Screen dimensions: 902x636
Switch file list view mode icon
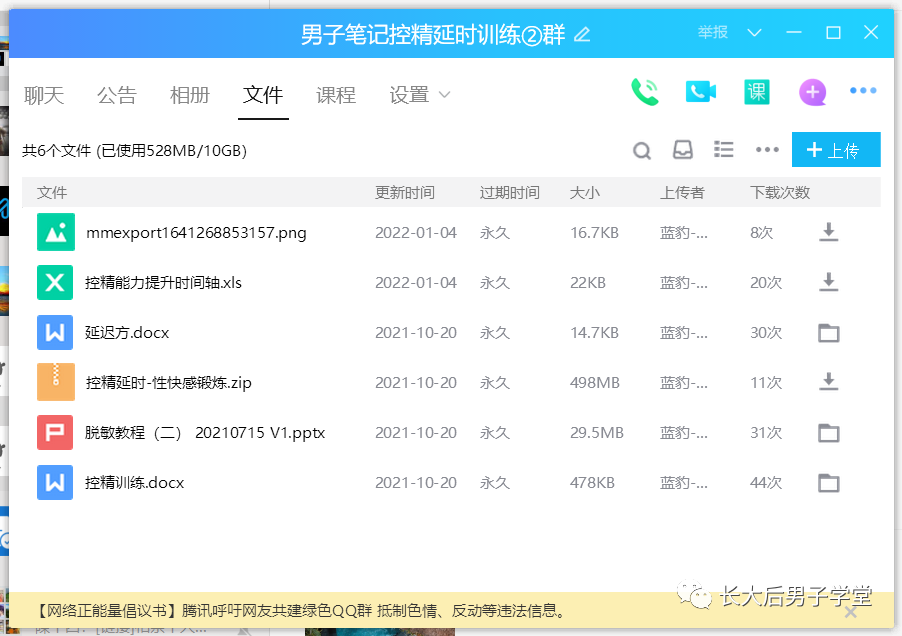pyautogui.click(x=724, y=150)
